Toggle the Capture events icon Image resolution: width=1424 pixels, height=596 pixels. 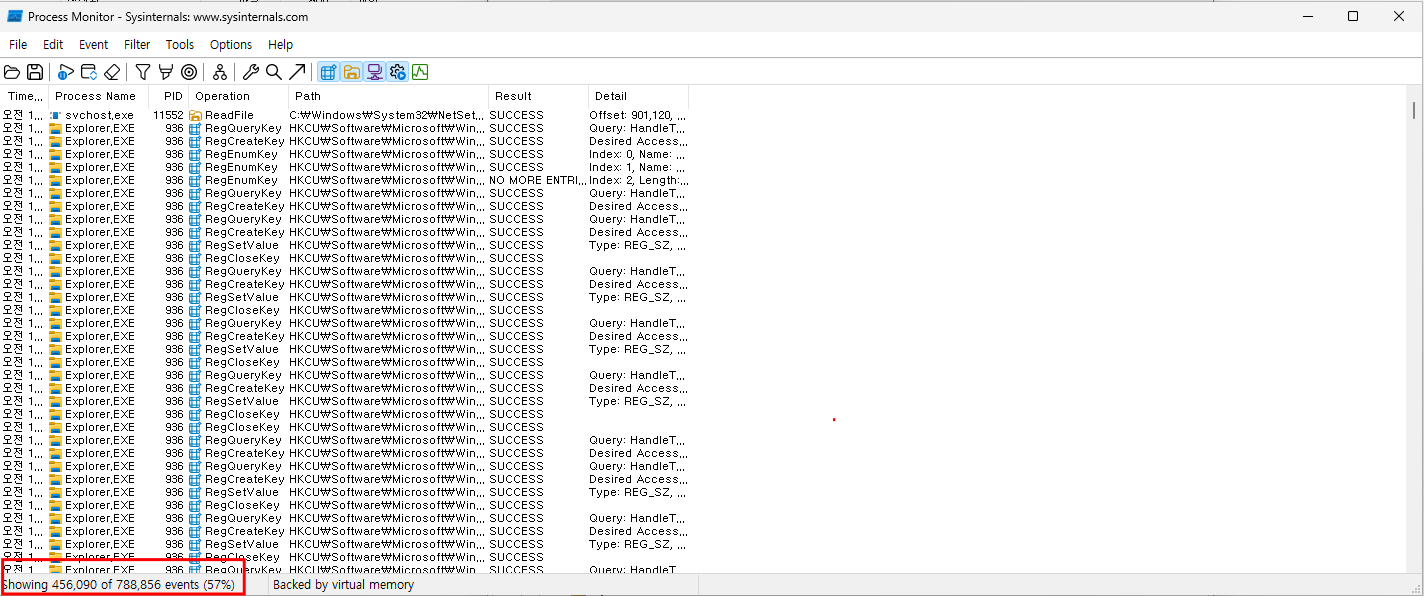pyautogui.click(x=66, y=72)
